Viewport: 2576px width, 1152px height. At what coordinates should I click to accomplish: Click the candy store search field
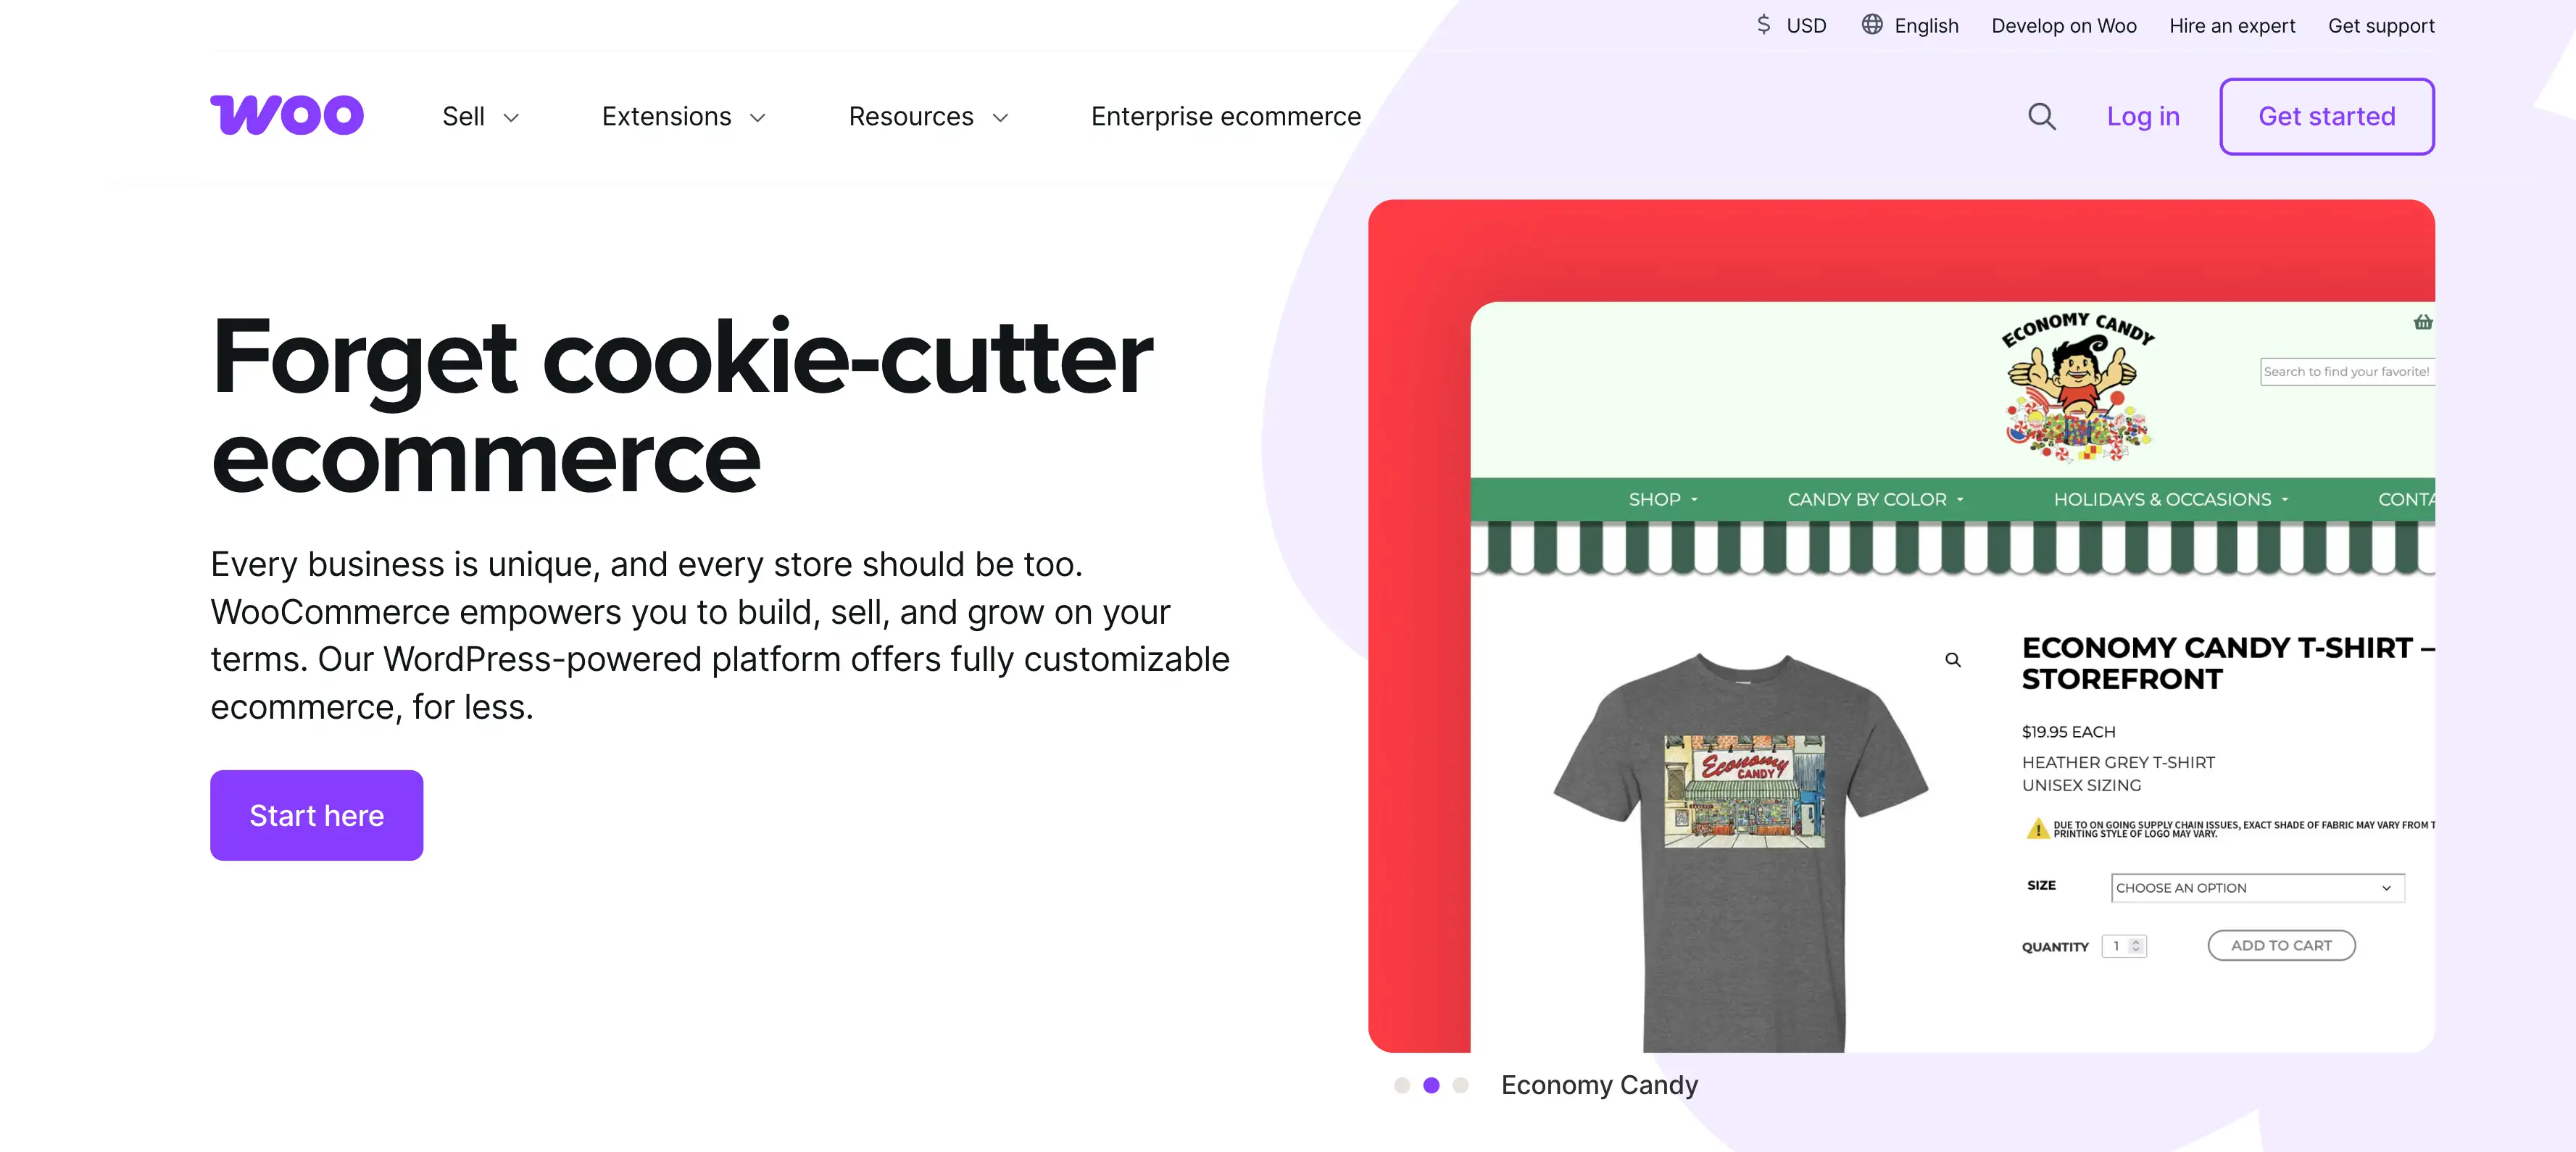point(2346,372)
